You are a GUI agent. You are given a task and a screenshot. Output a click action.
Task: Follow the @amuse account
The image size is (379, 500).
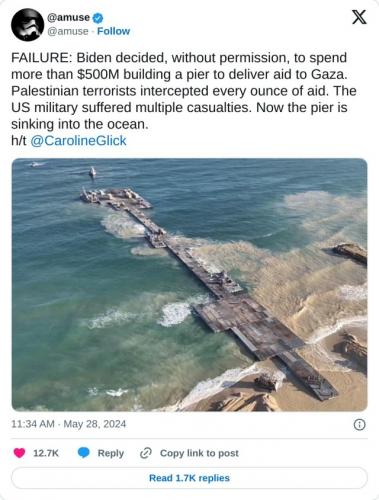click(x=113, y=31)
